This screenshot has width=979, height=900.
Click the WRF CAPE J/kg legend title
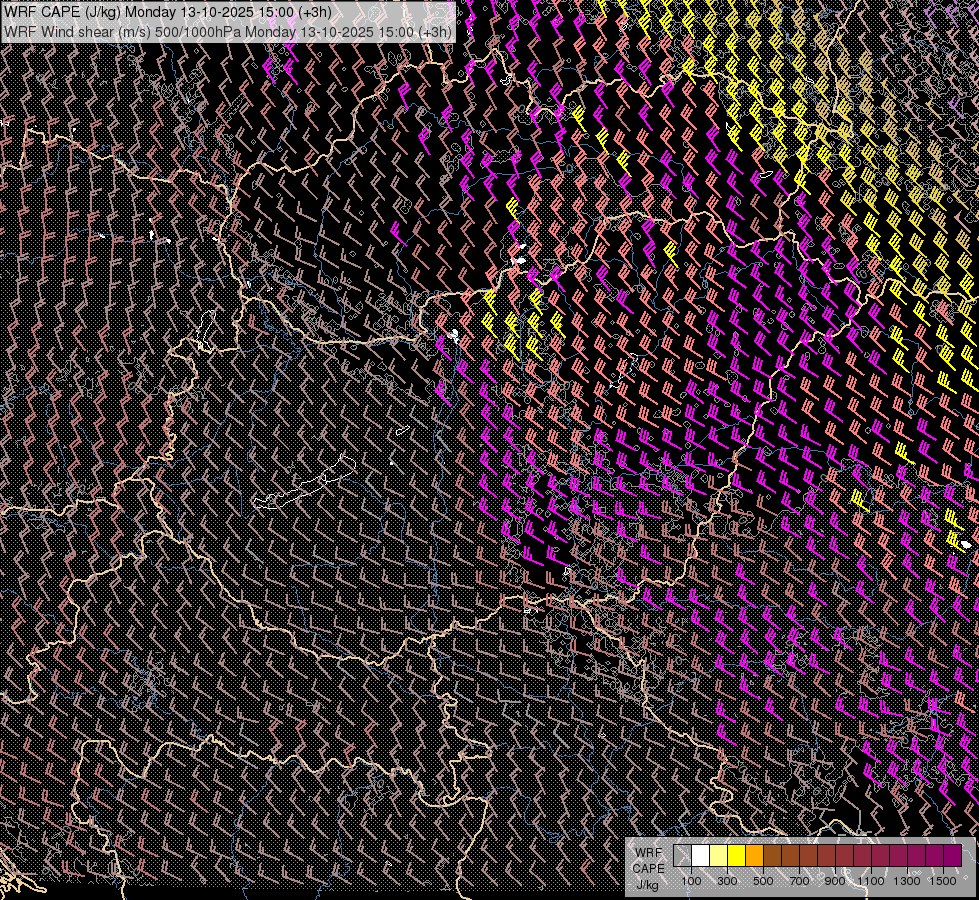tap(647, 868)
